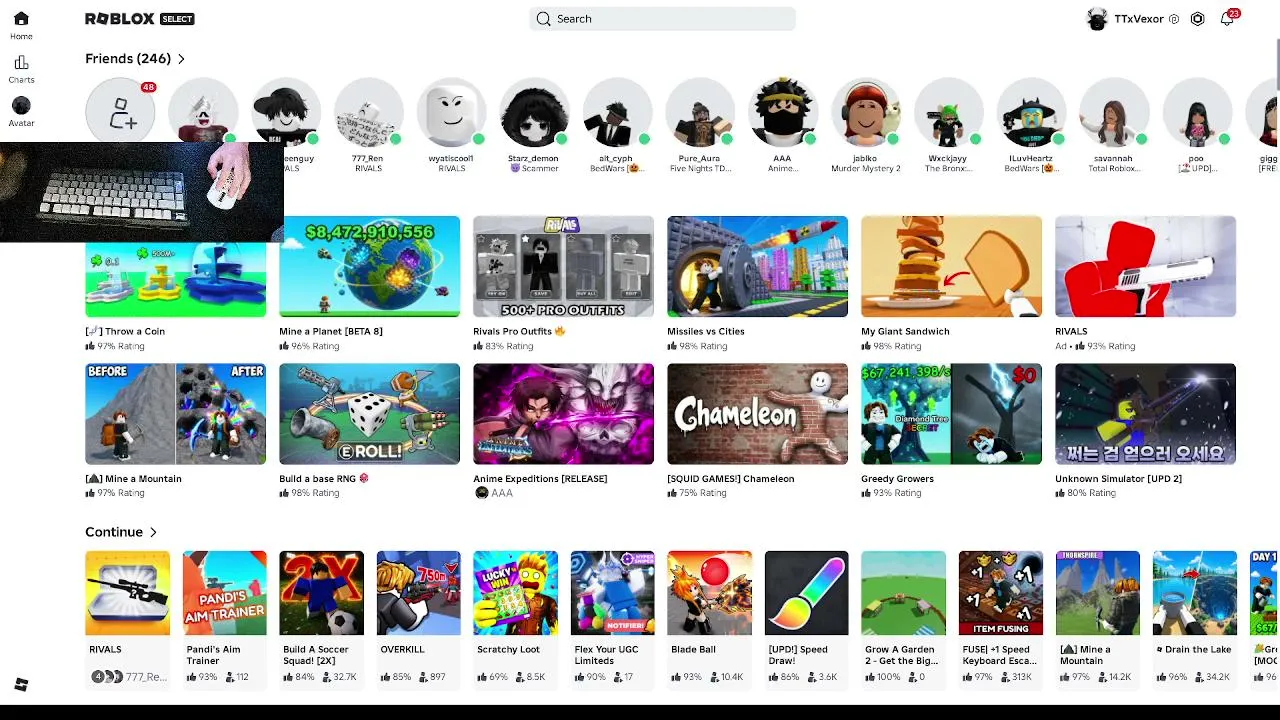Image resolution: width=1280 pixels, height=720 pixels.
Task: Open My Giant Sandwich thumbnail
Action: click(951, 266)
